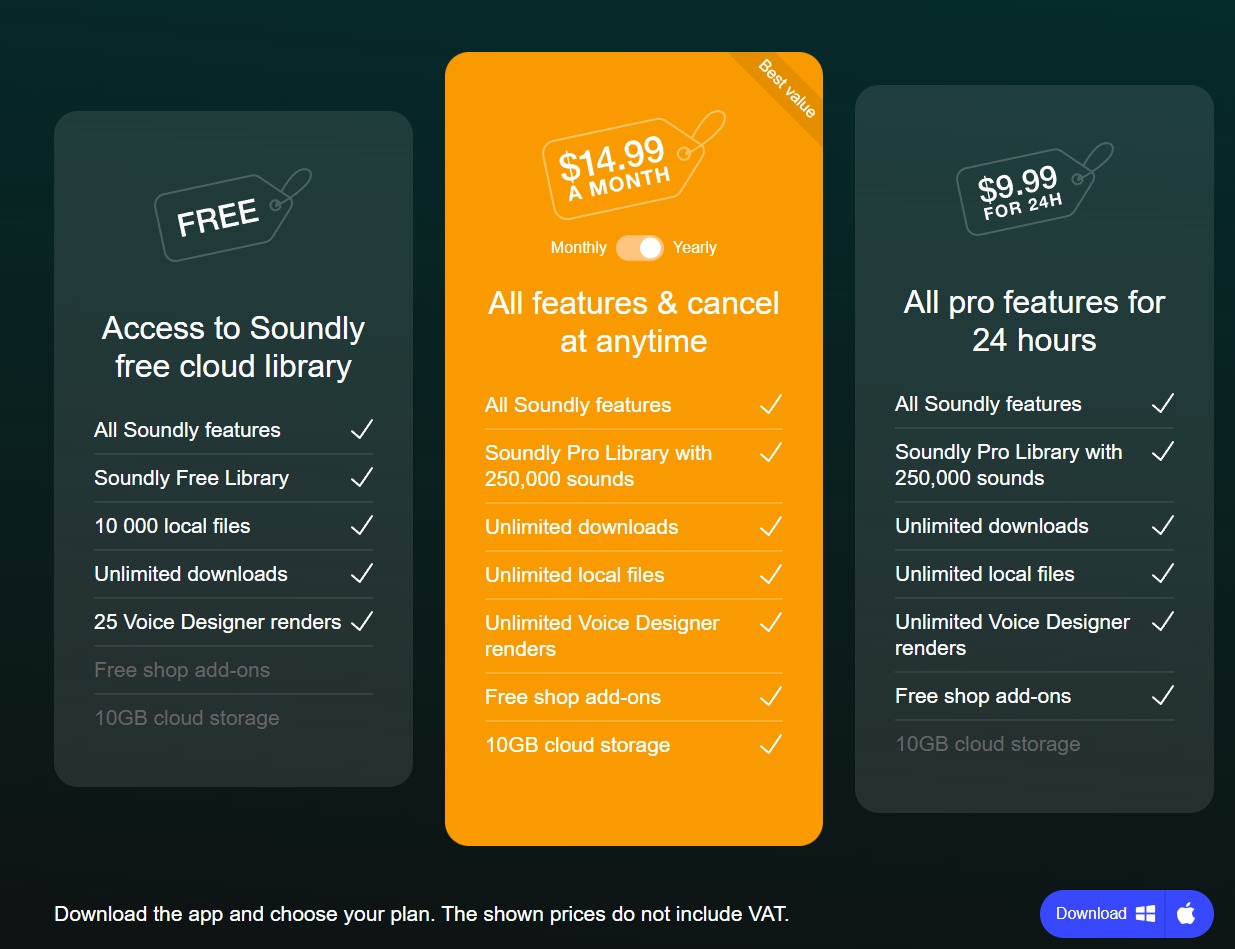Select the Monthly billing label

[x=578, y=248]
